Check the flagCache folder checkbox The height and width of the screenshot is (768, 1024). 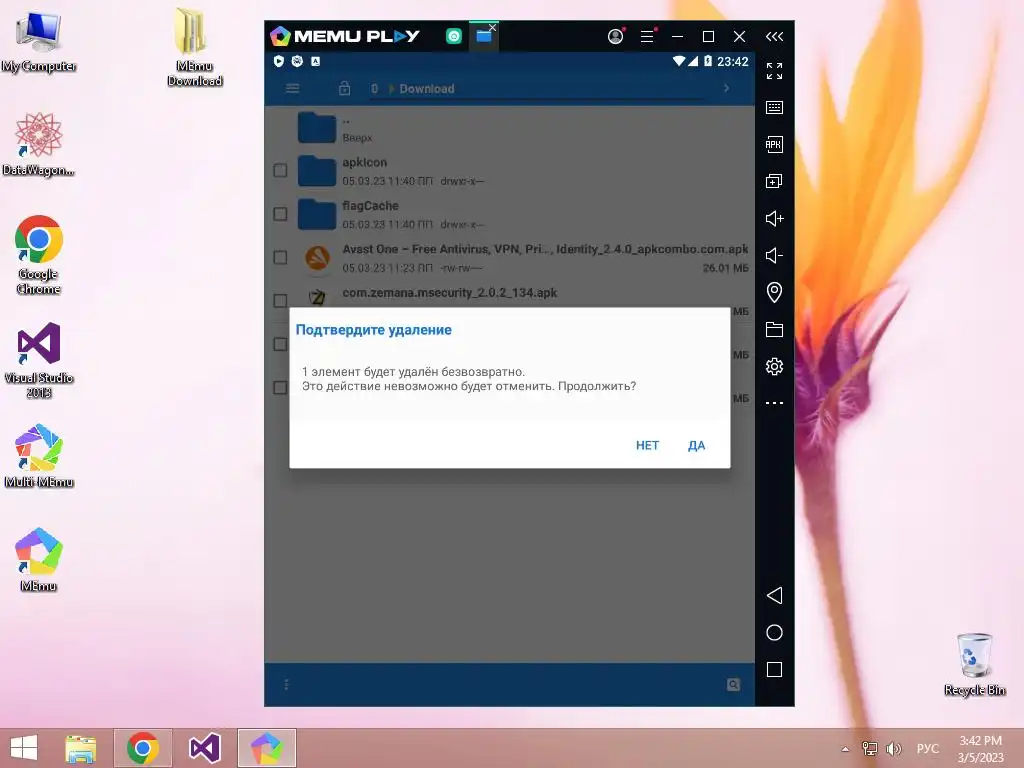coord(280,214)
